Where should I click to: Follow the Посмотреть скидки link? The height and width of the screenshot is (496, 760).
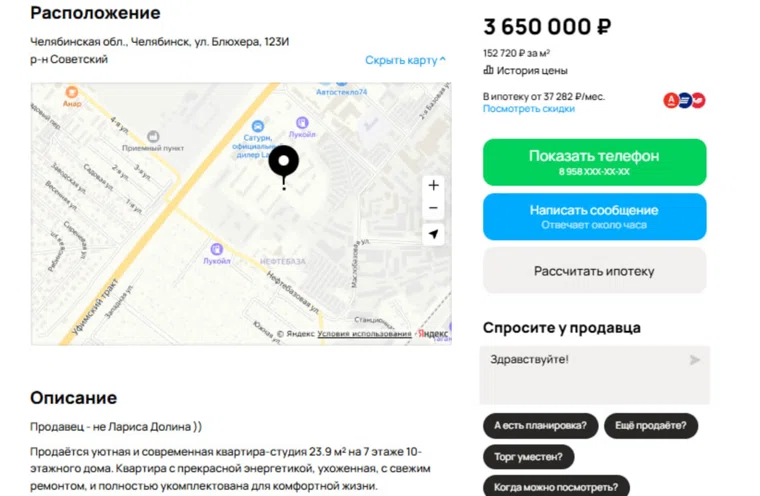528,109
